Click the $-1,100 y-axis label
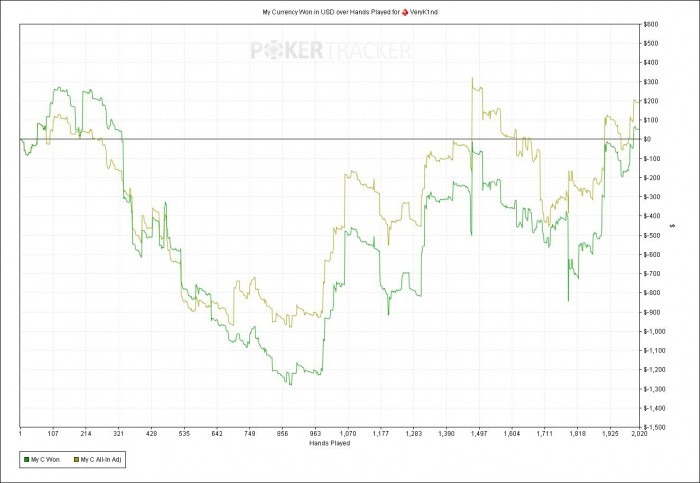Screen dimensions: 700x483 [x=654, y=351]
